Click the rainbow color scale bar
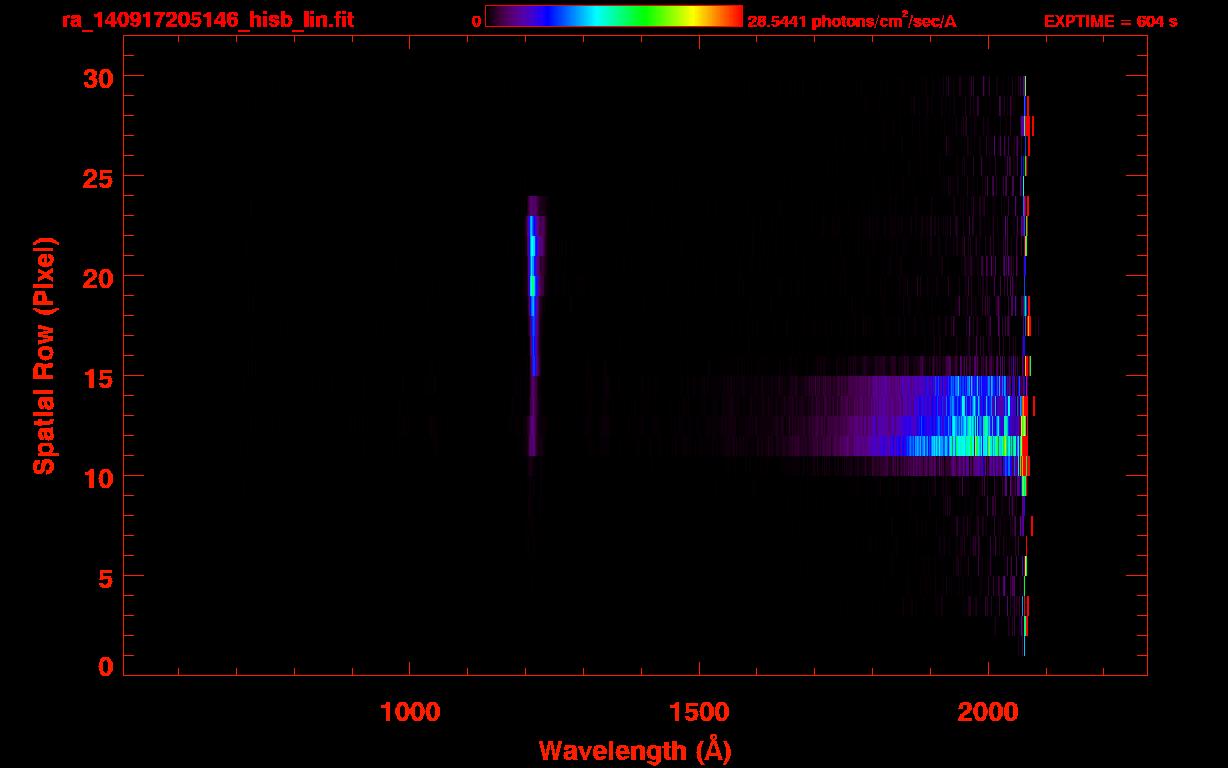 [614, 17]
